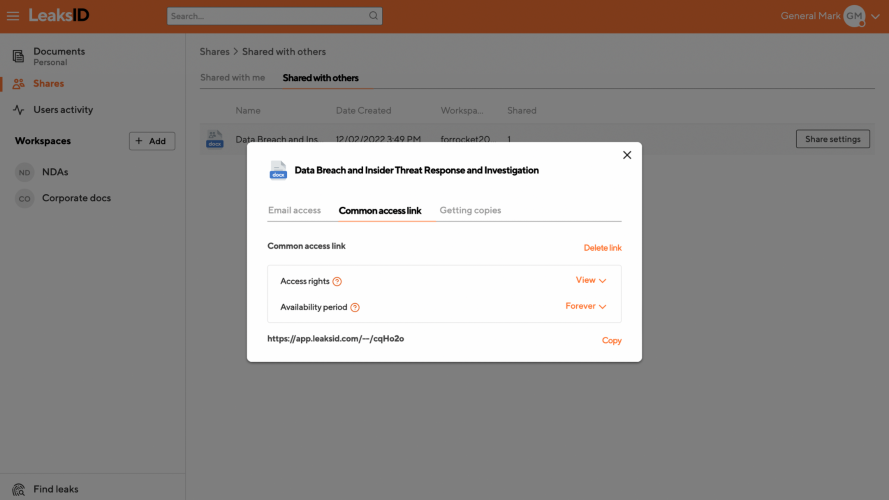Select Shares in the sidebar
889x500 pixels.
(x=48, y=83)
